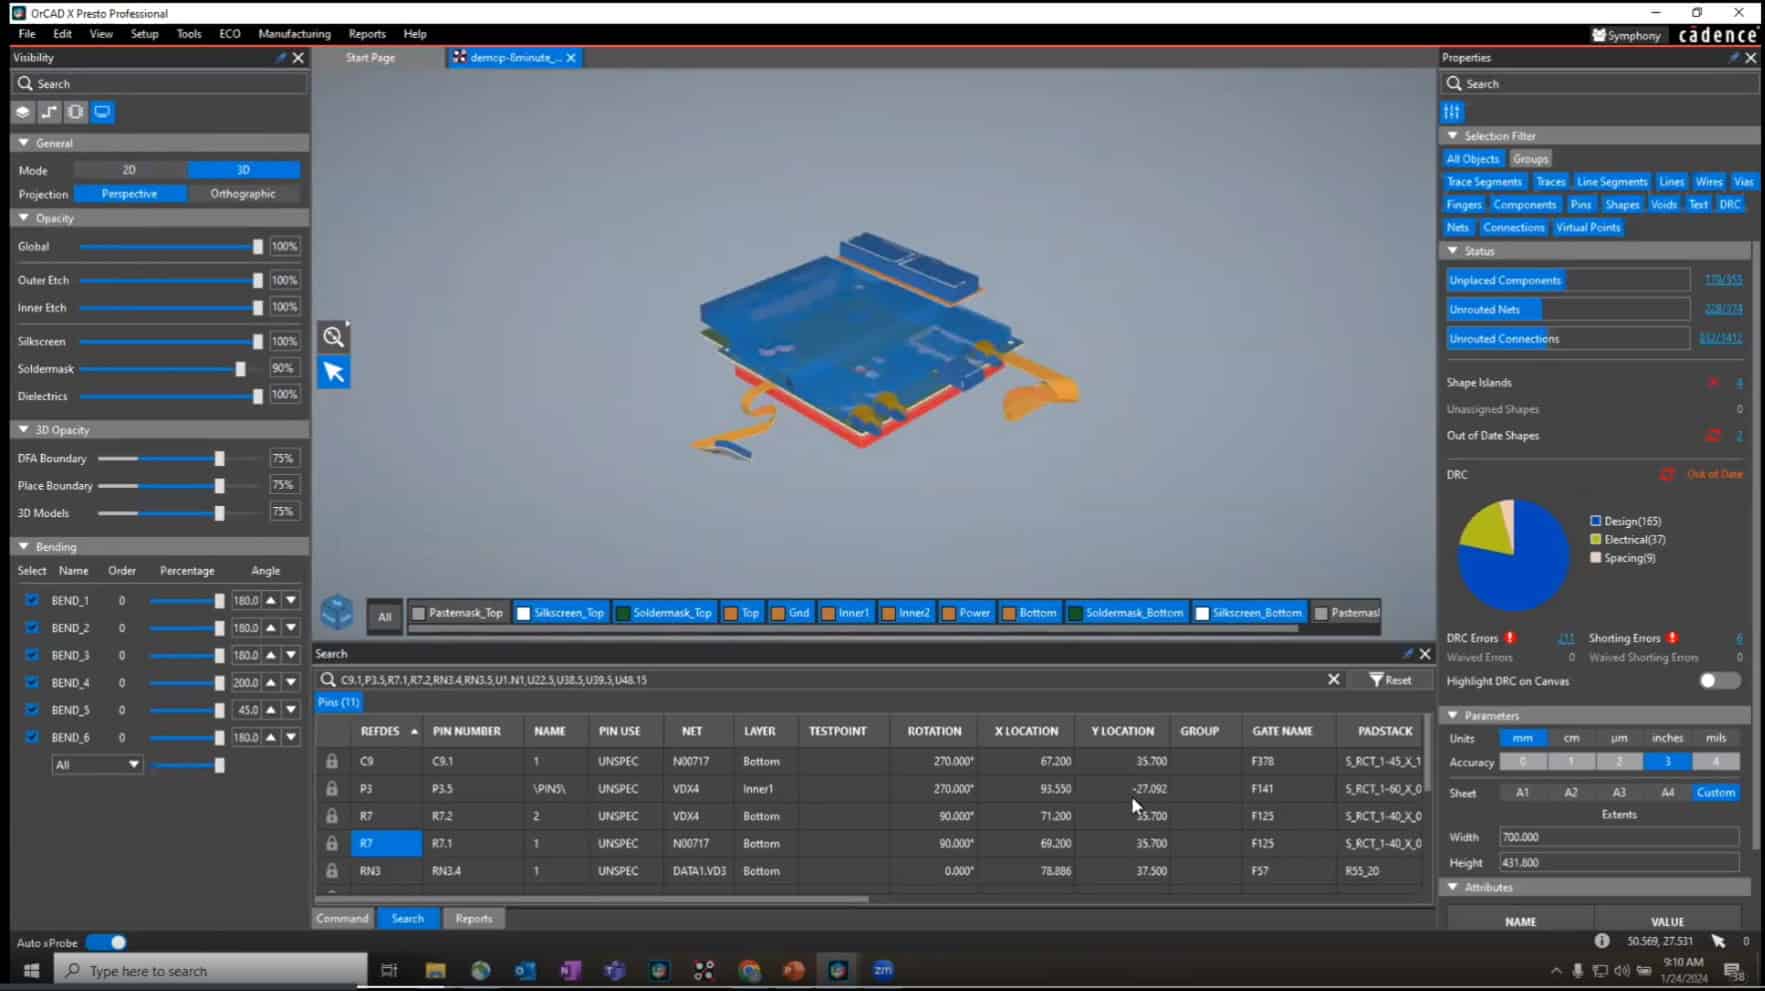Collapse the Opacity section
The height and width of the screenshot is (991, 1765).
[x=24, y=218]
